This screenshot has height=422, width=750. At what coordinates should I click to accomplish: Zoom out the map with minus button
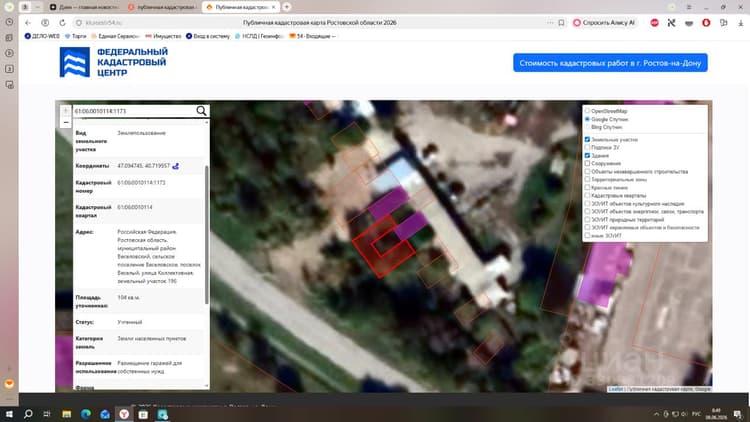pyautogui.click(x=66, y=122)
